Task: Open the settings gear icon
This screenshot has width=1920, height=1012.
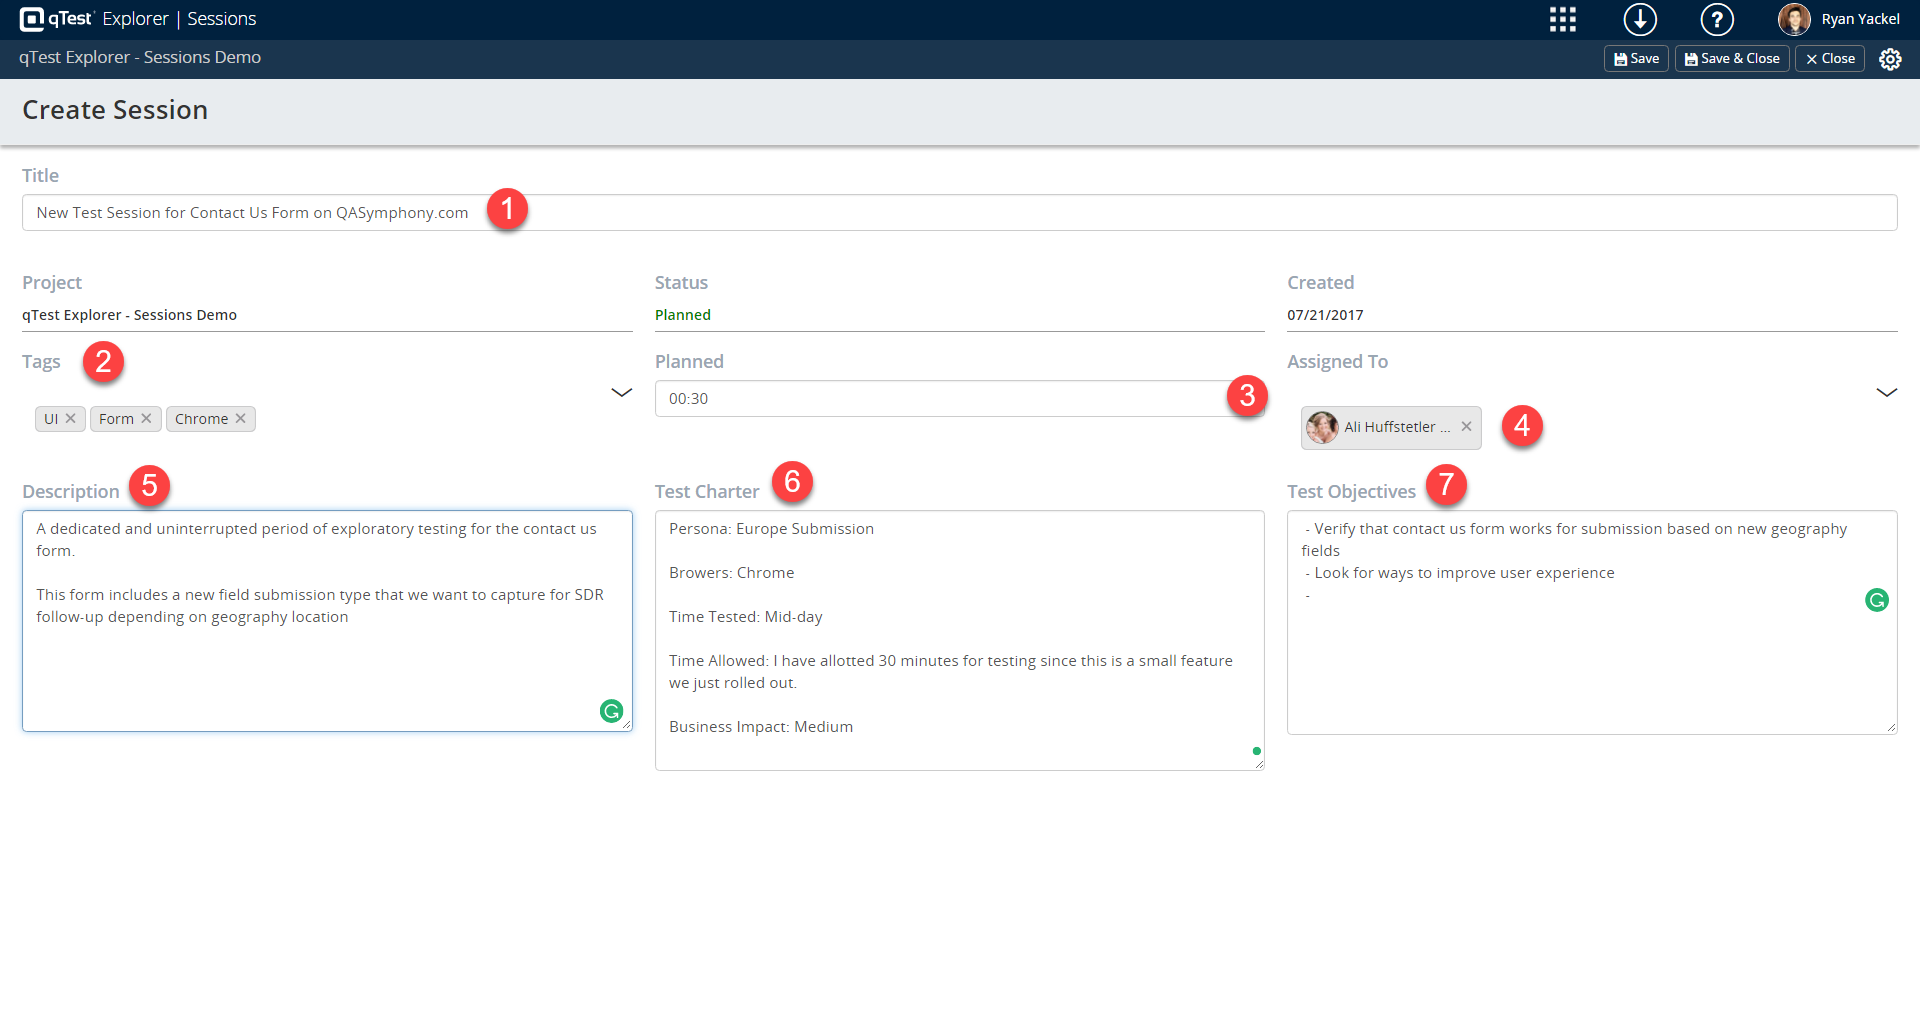Action: (1890, 59)
